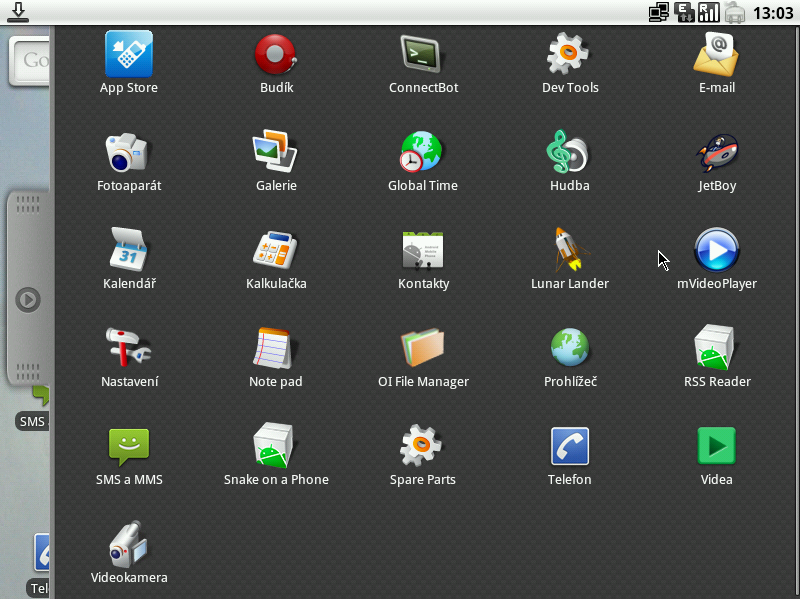The height and width of the screenshot is (599, 800).
Task: Open the E-mail app
Action: 716,55
